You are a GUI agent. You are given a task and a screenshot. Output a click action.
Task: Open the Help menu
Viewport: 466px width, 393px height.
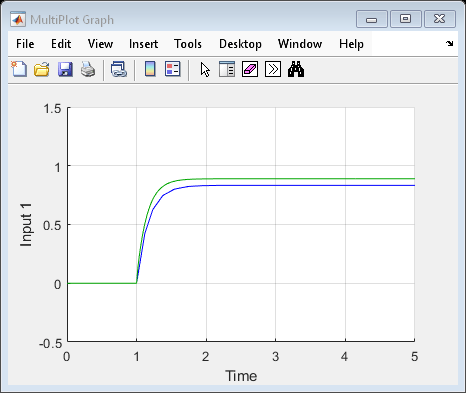point(351,44)
